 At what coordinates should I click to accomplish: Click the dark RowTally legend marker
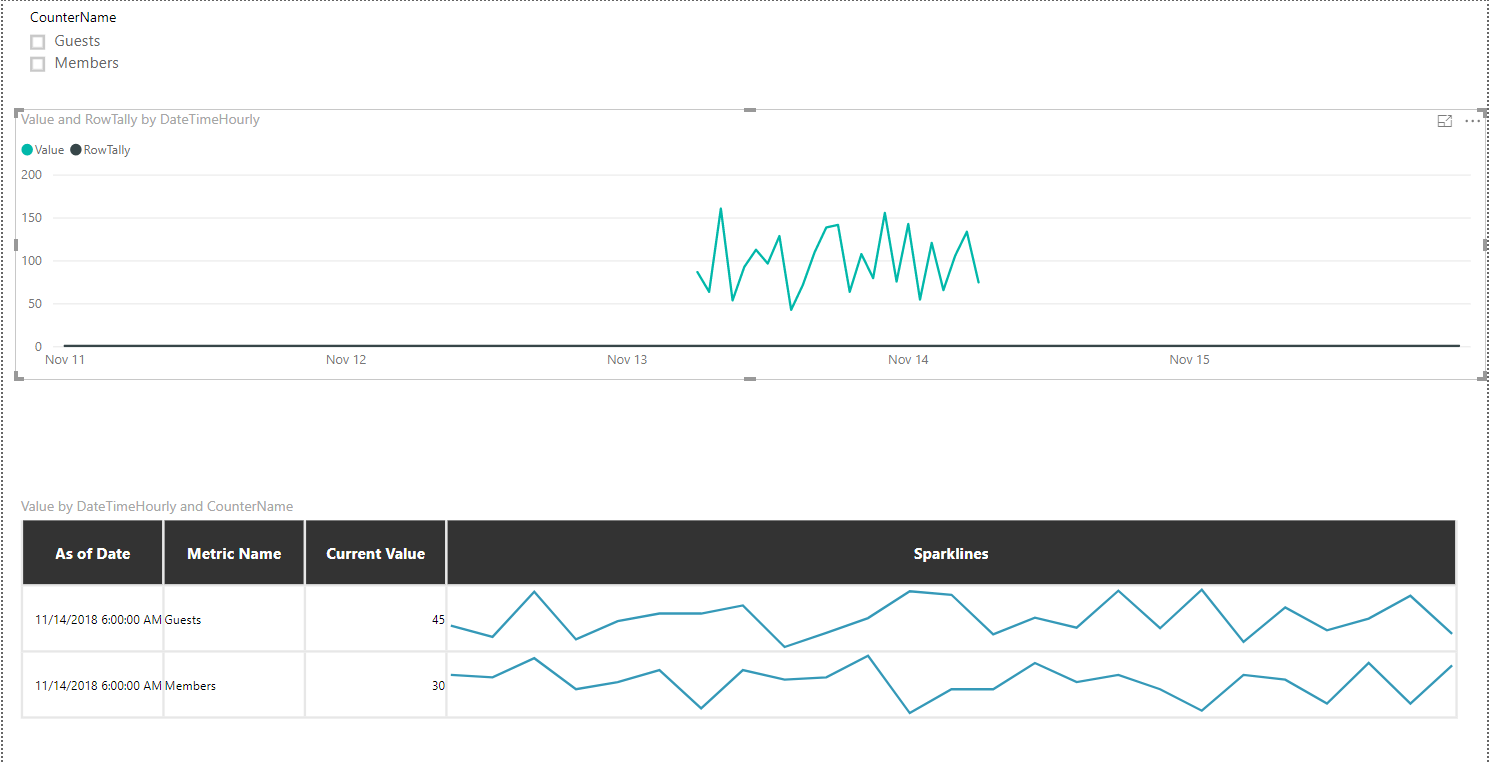coord(76,150)
